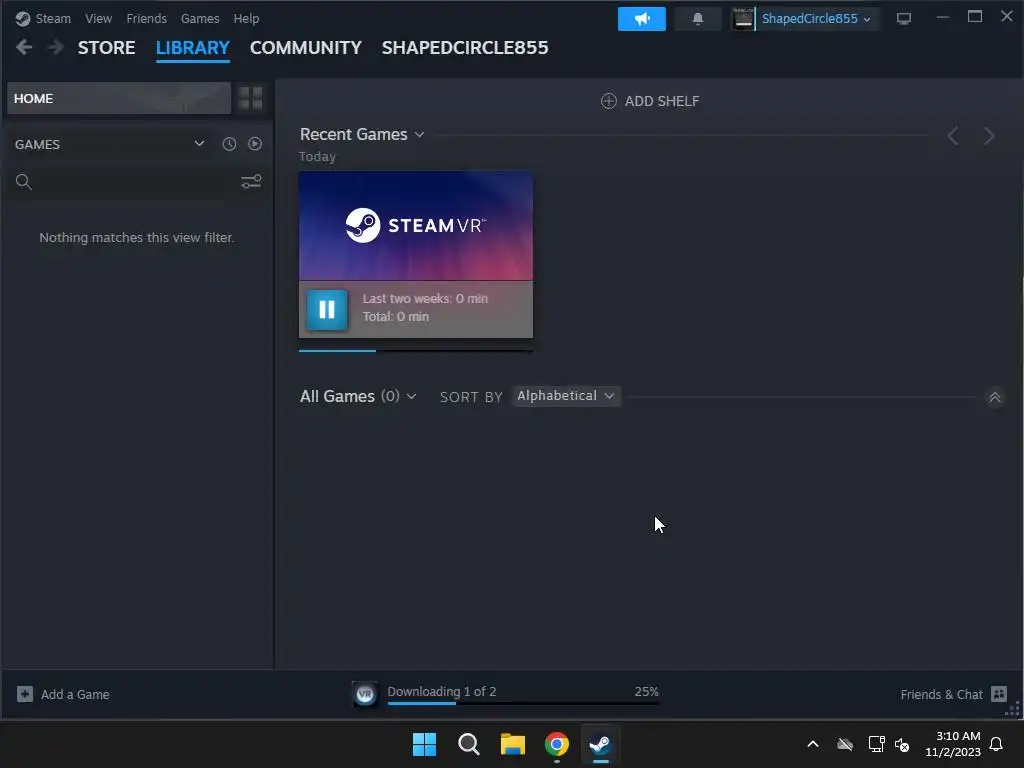This screenshot has width=1024, height=768.
Task: Click the download progress bar
Action: point(523,703)
